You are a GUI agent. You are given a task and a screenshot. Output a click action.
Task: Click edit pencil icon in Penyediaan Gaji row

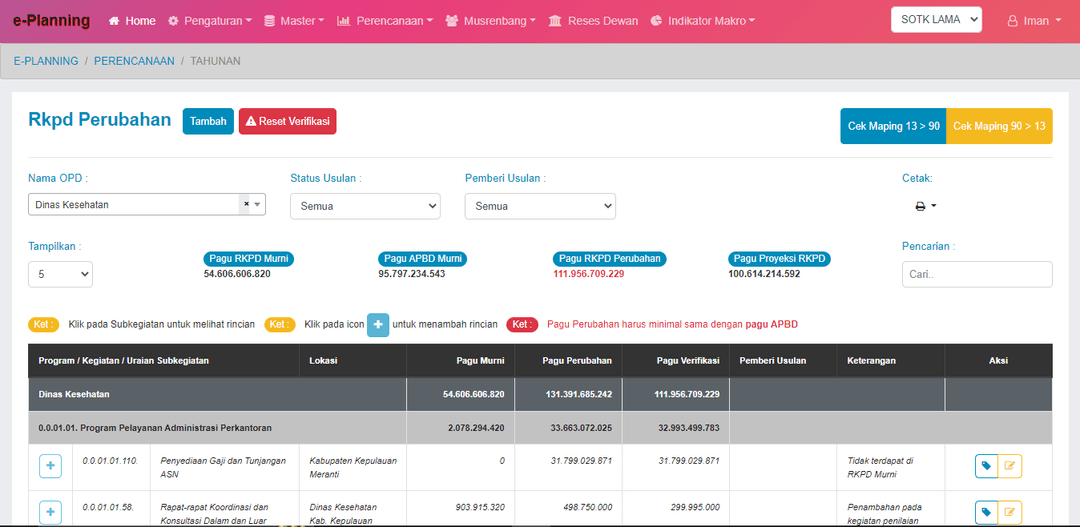click(x=1010, y=466)
